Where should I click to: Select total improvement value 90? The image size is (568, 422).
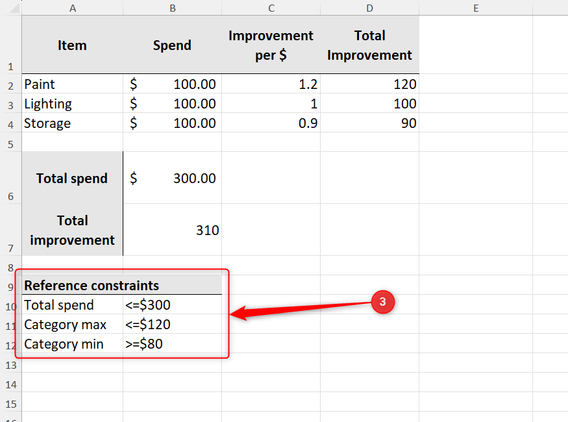tap(369, 123)
